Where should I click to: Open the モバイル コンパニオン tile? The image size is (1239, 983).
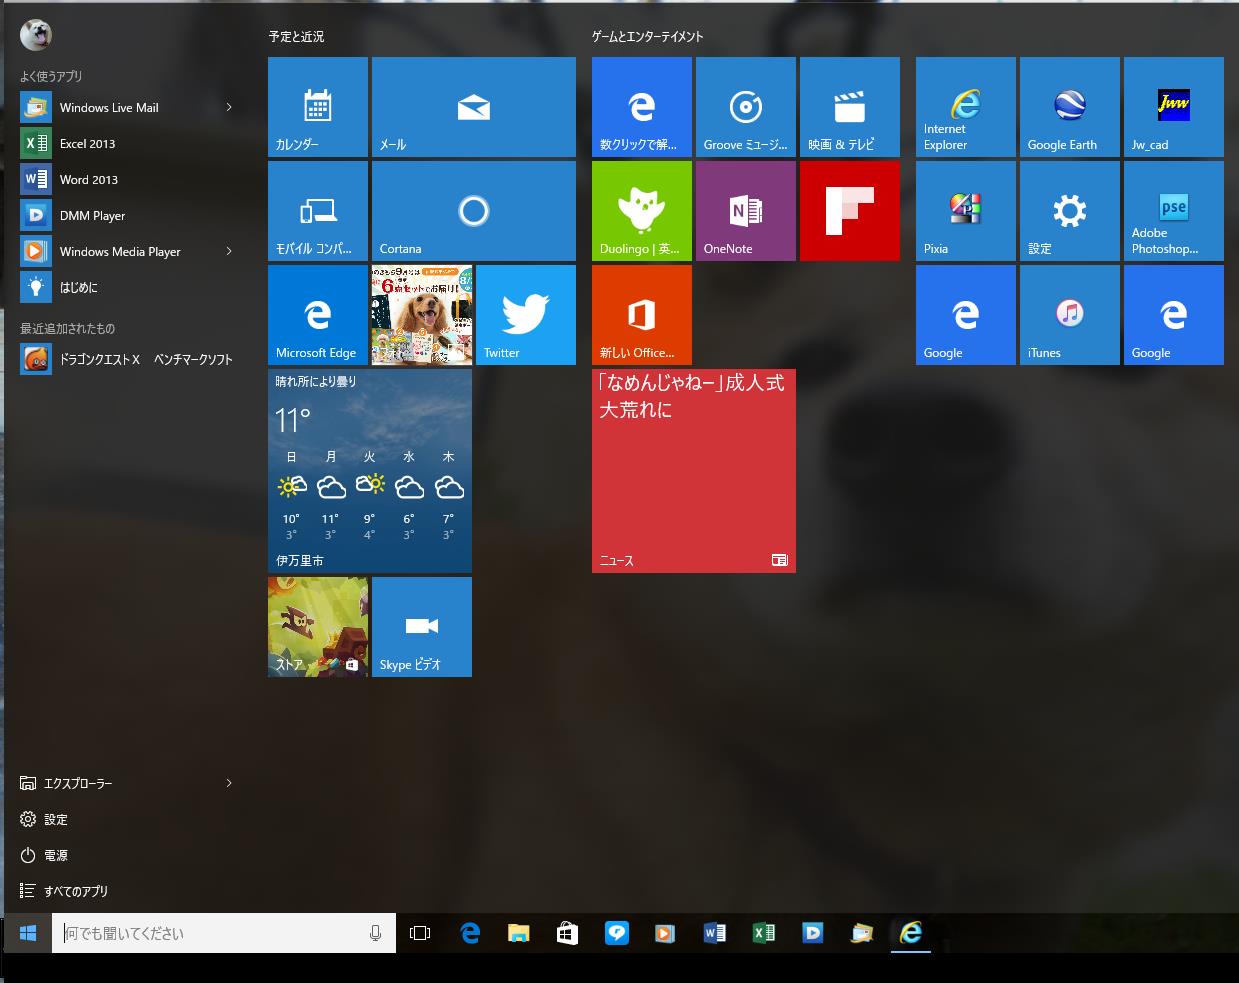pos(318,211)
